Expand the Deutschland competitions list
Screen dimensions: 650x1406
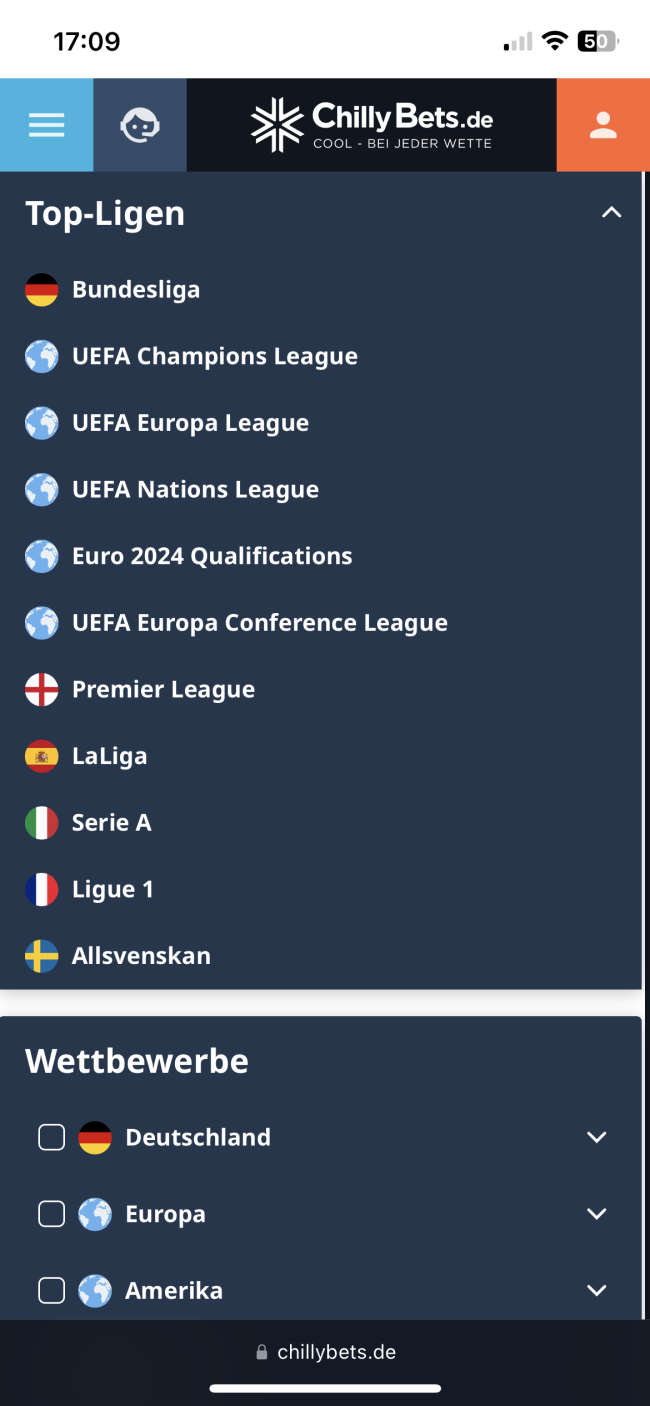[x=597, y=1137]
